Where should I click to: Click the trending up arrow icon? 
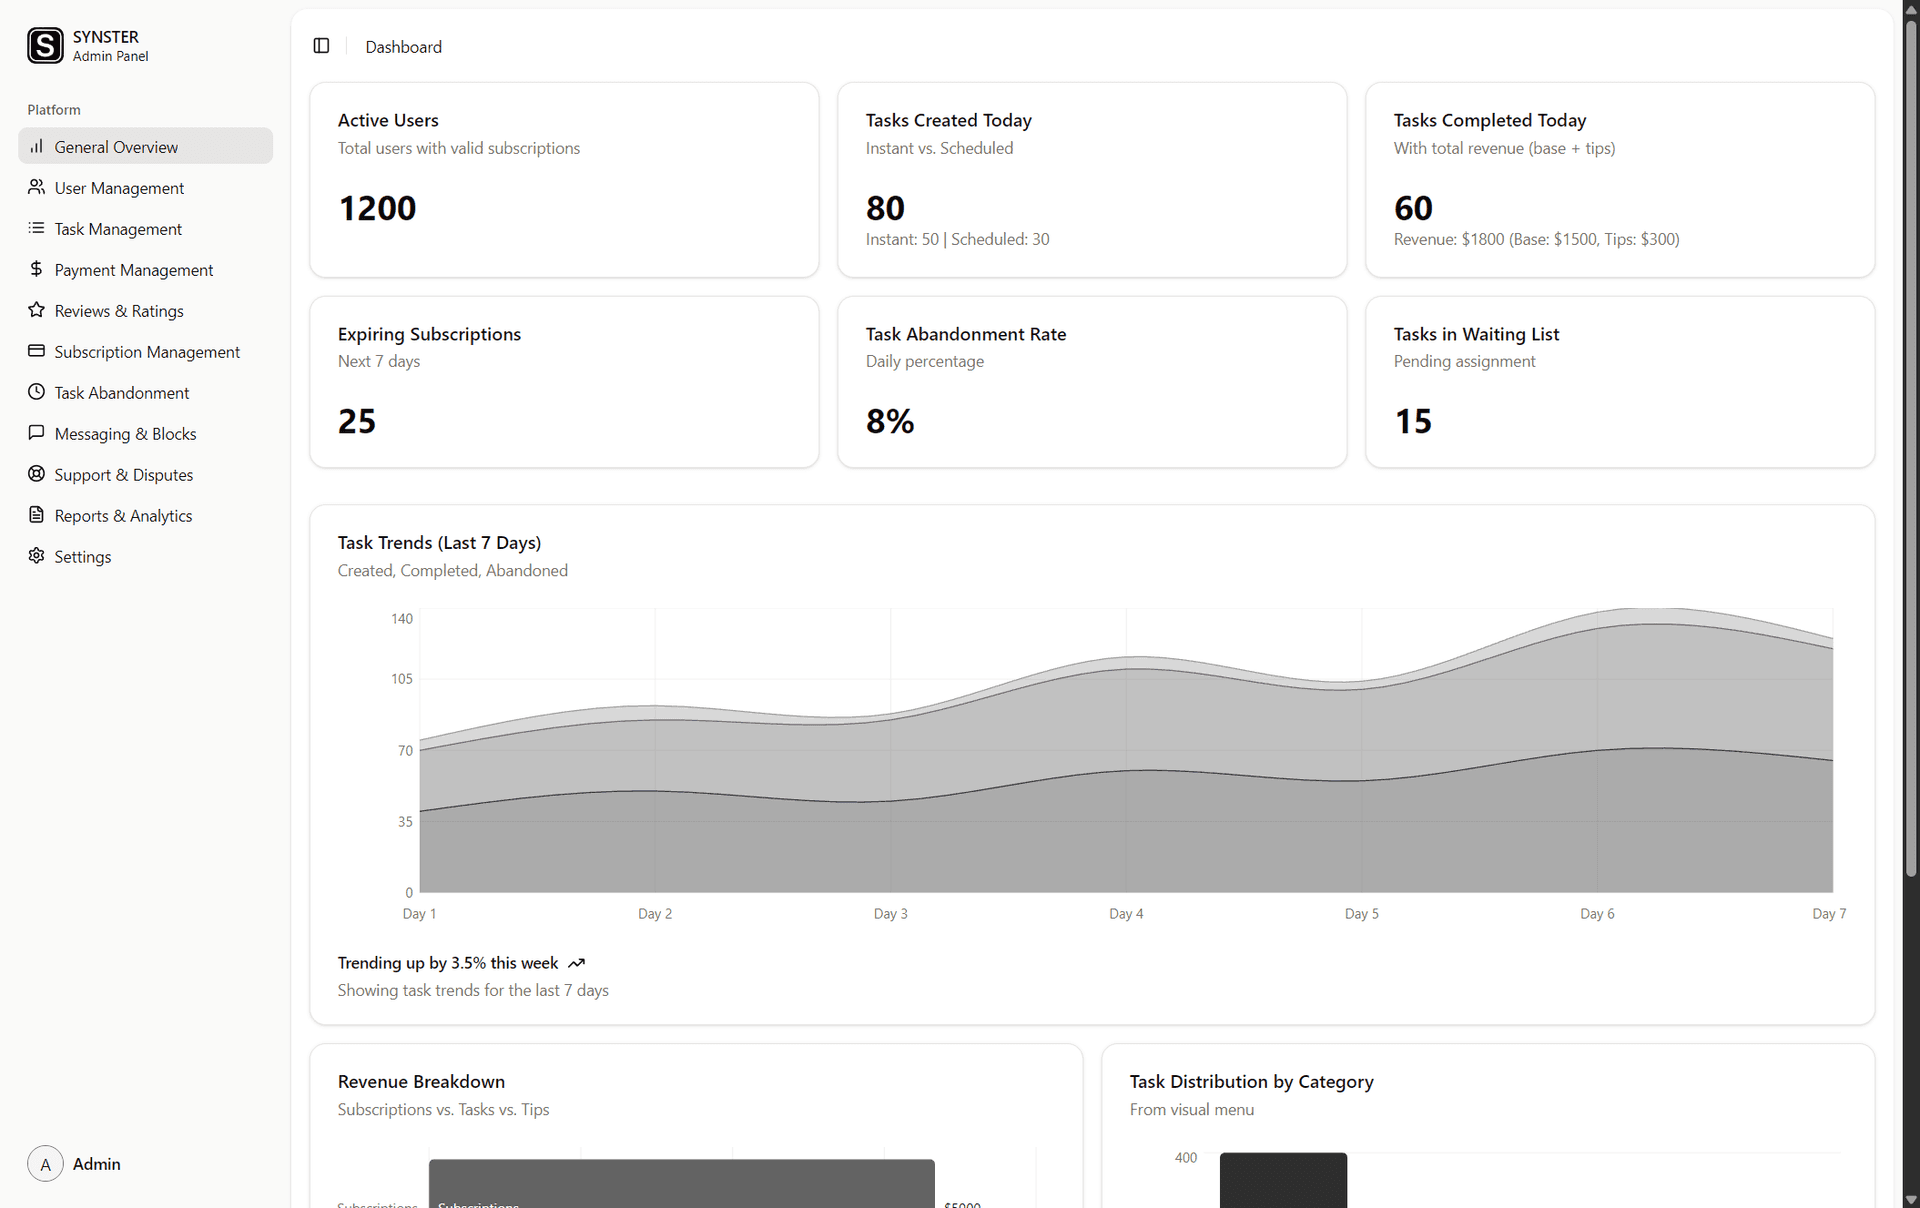point(576,963)
